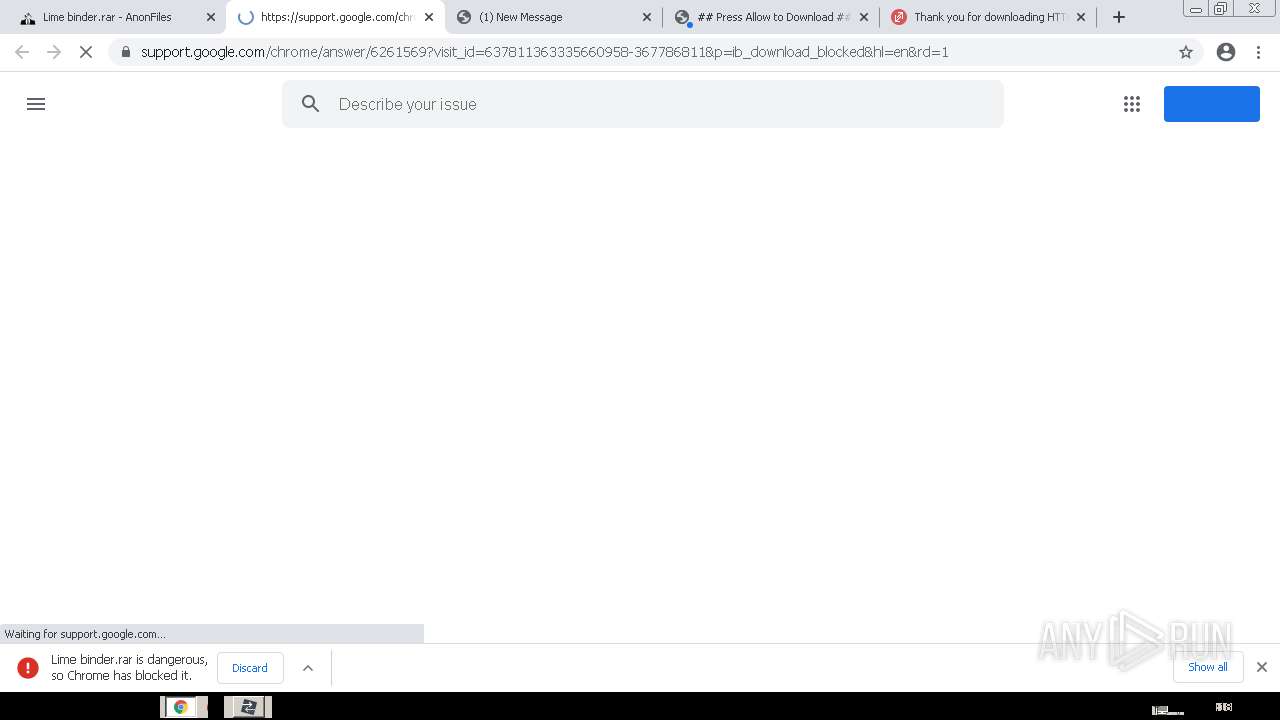Click the address bar URL
This screenshot has height=720, width=1280.
point(544,52)
